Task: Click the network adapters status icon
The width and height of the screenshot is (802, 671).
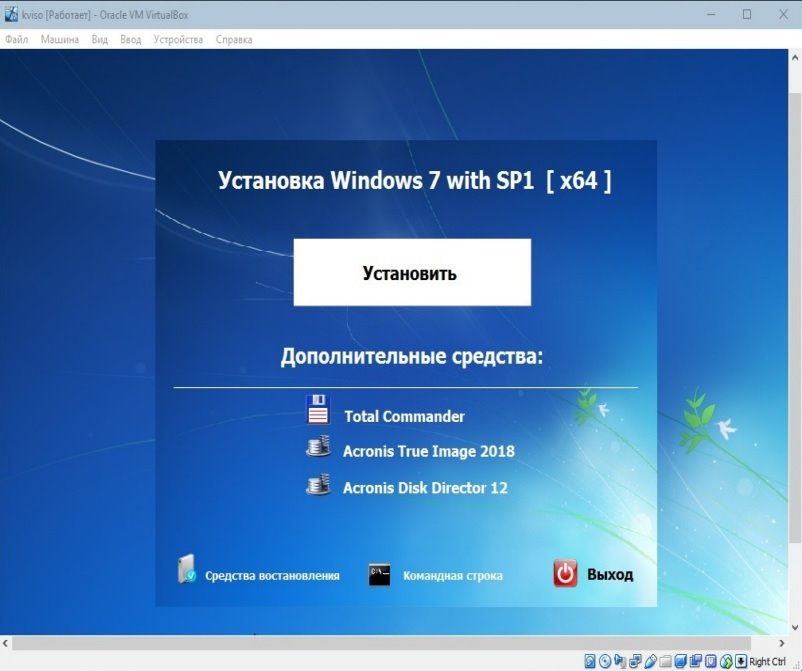Action: click(x=635, y=661)
